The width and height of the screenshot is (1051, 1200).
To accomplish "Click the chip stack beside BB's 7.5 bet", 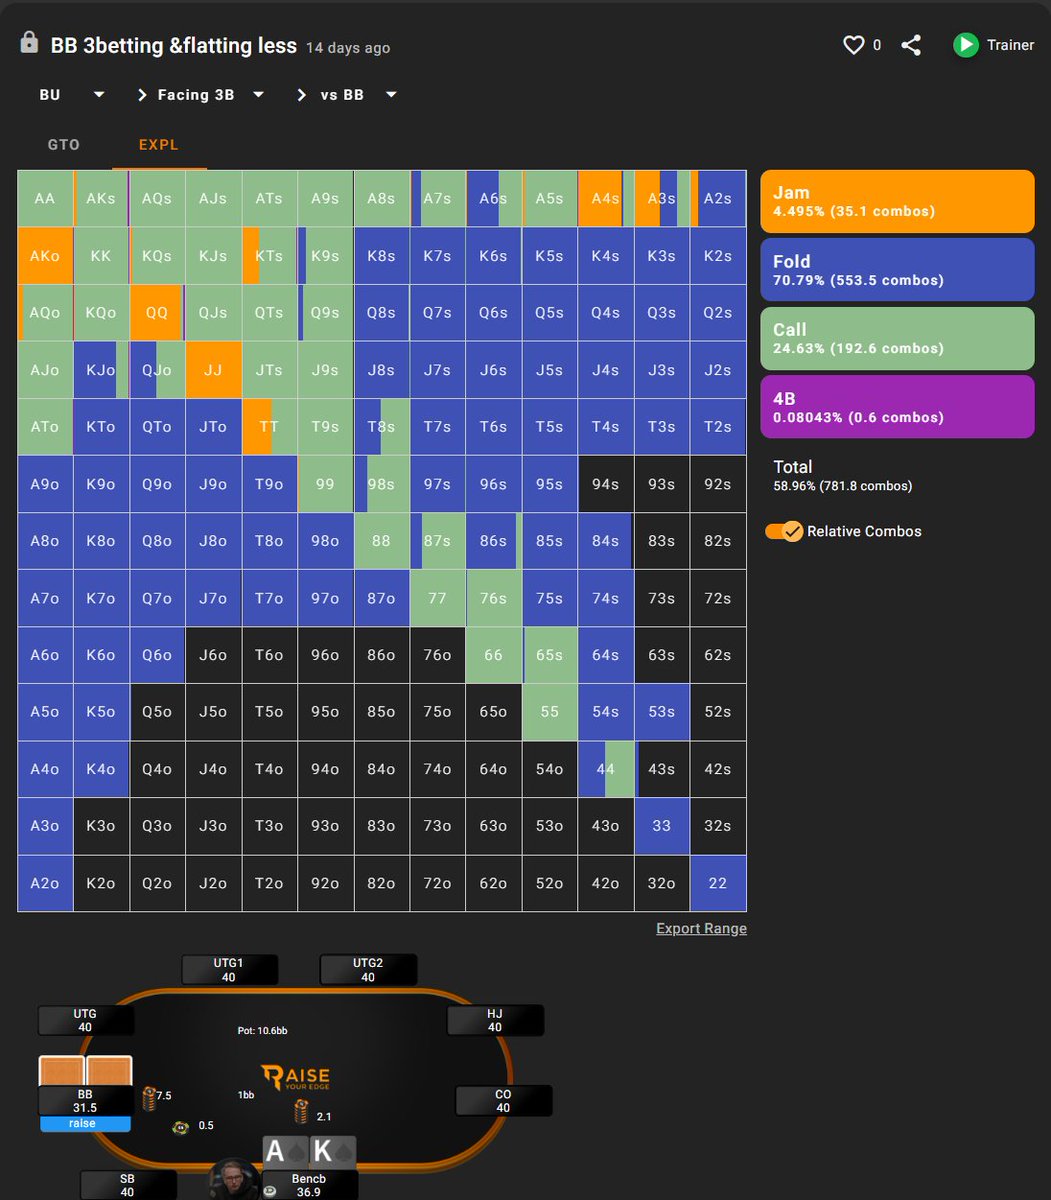I will tap(149, 1095).
